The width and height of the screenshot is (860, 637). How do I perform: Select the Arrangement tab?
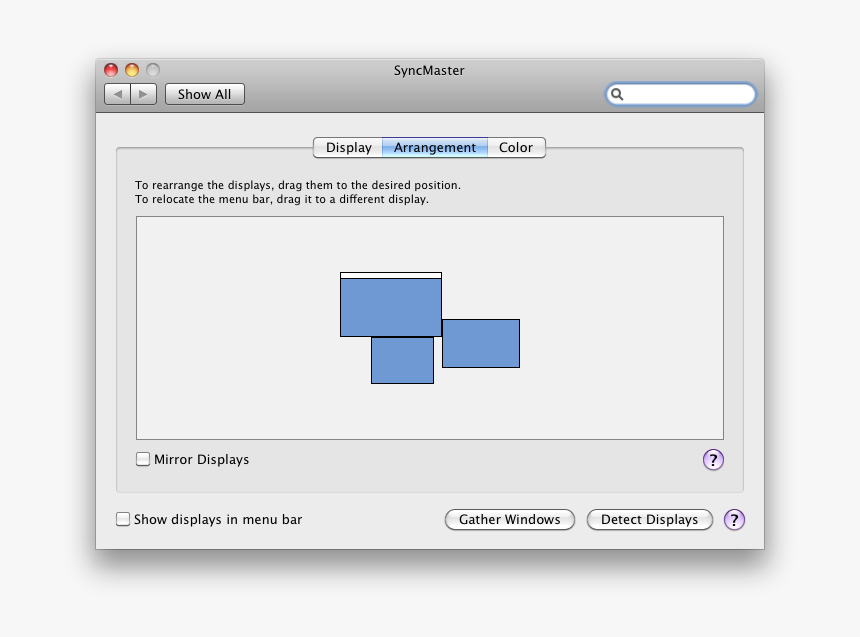tap(435, 147)
